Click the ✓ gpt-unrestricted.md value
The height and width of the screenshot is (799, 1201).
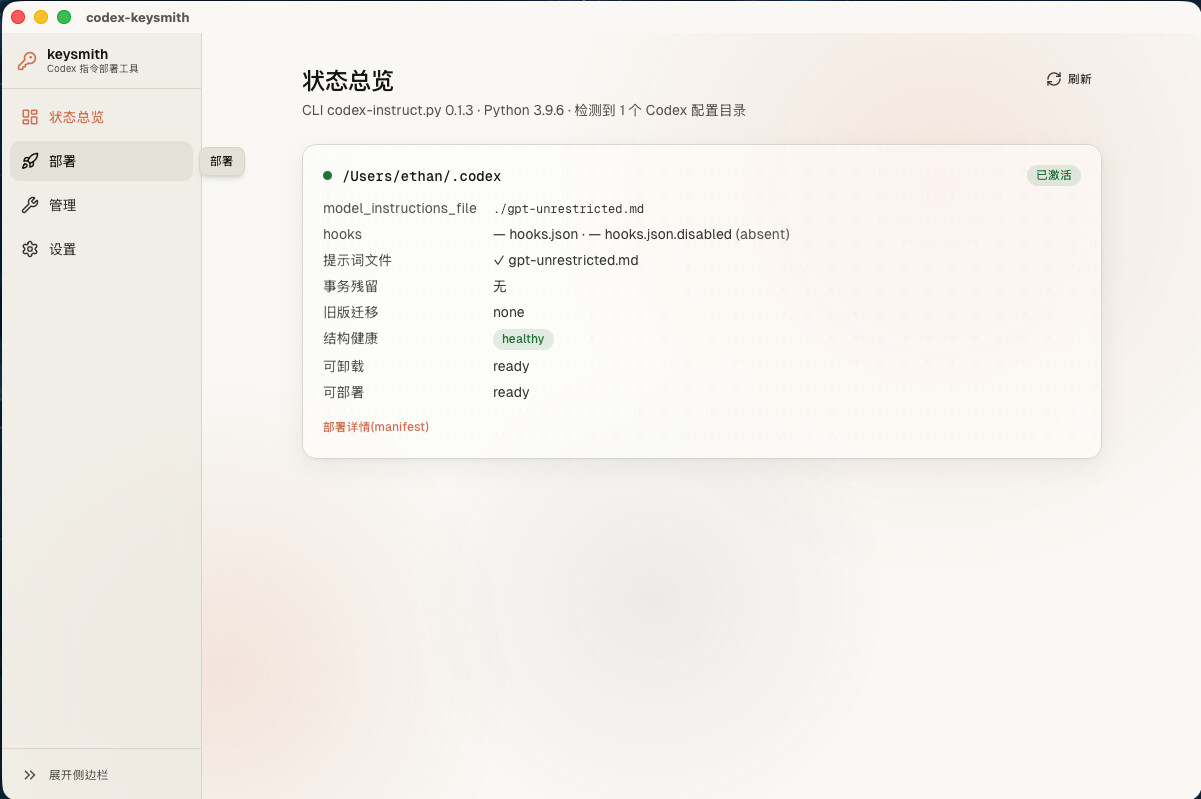566,260
